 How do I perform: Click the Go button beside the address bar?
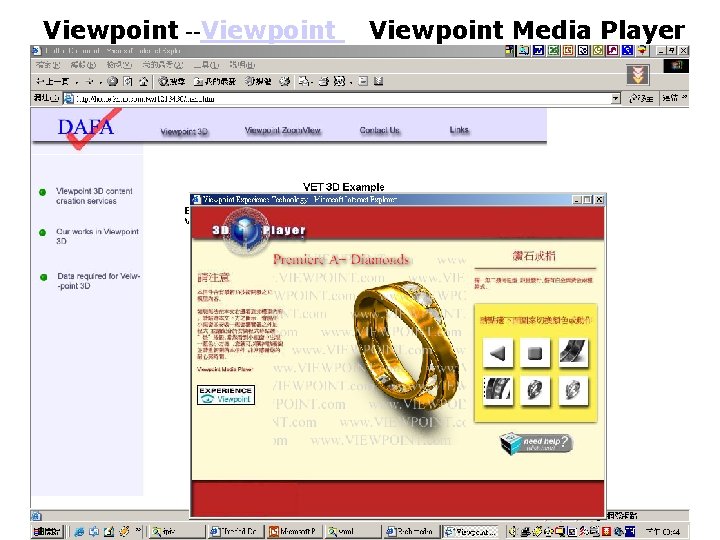click(x=641, y=98)
